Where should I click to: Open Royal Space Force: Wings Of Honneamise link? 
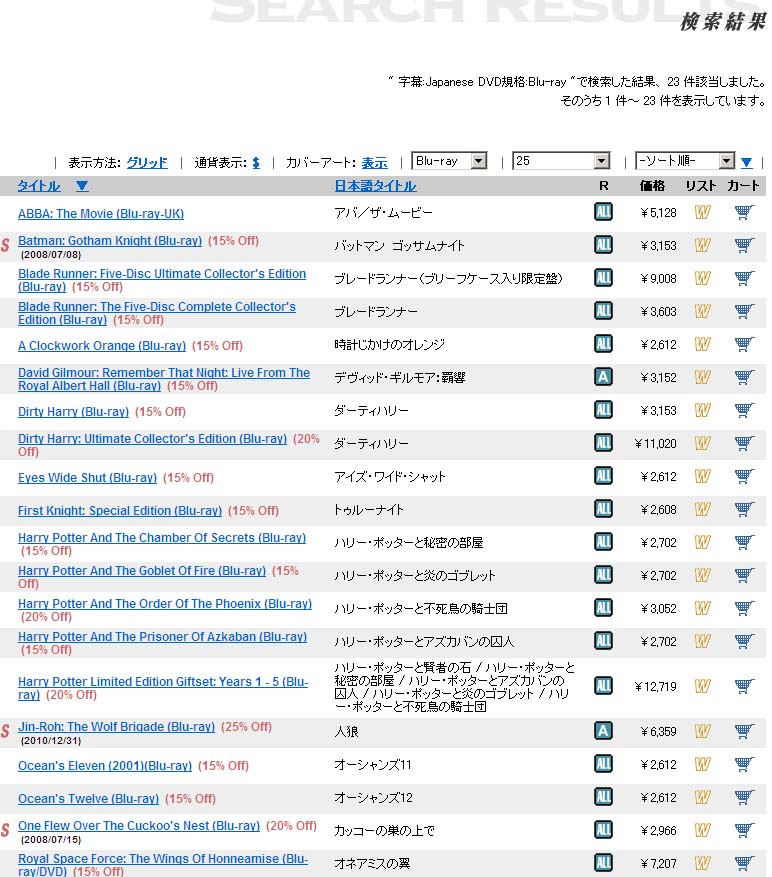click(163, 865)
